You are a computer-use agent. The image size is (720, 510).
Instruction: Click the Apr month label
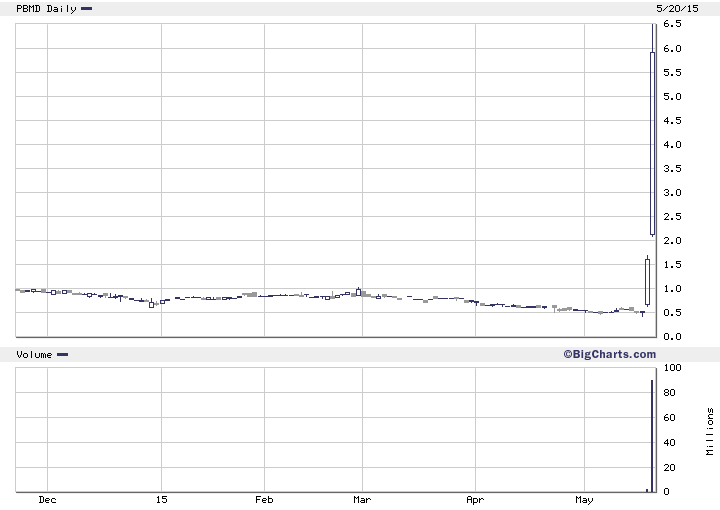coord(475,499)
